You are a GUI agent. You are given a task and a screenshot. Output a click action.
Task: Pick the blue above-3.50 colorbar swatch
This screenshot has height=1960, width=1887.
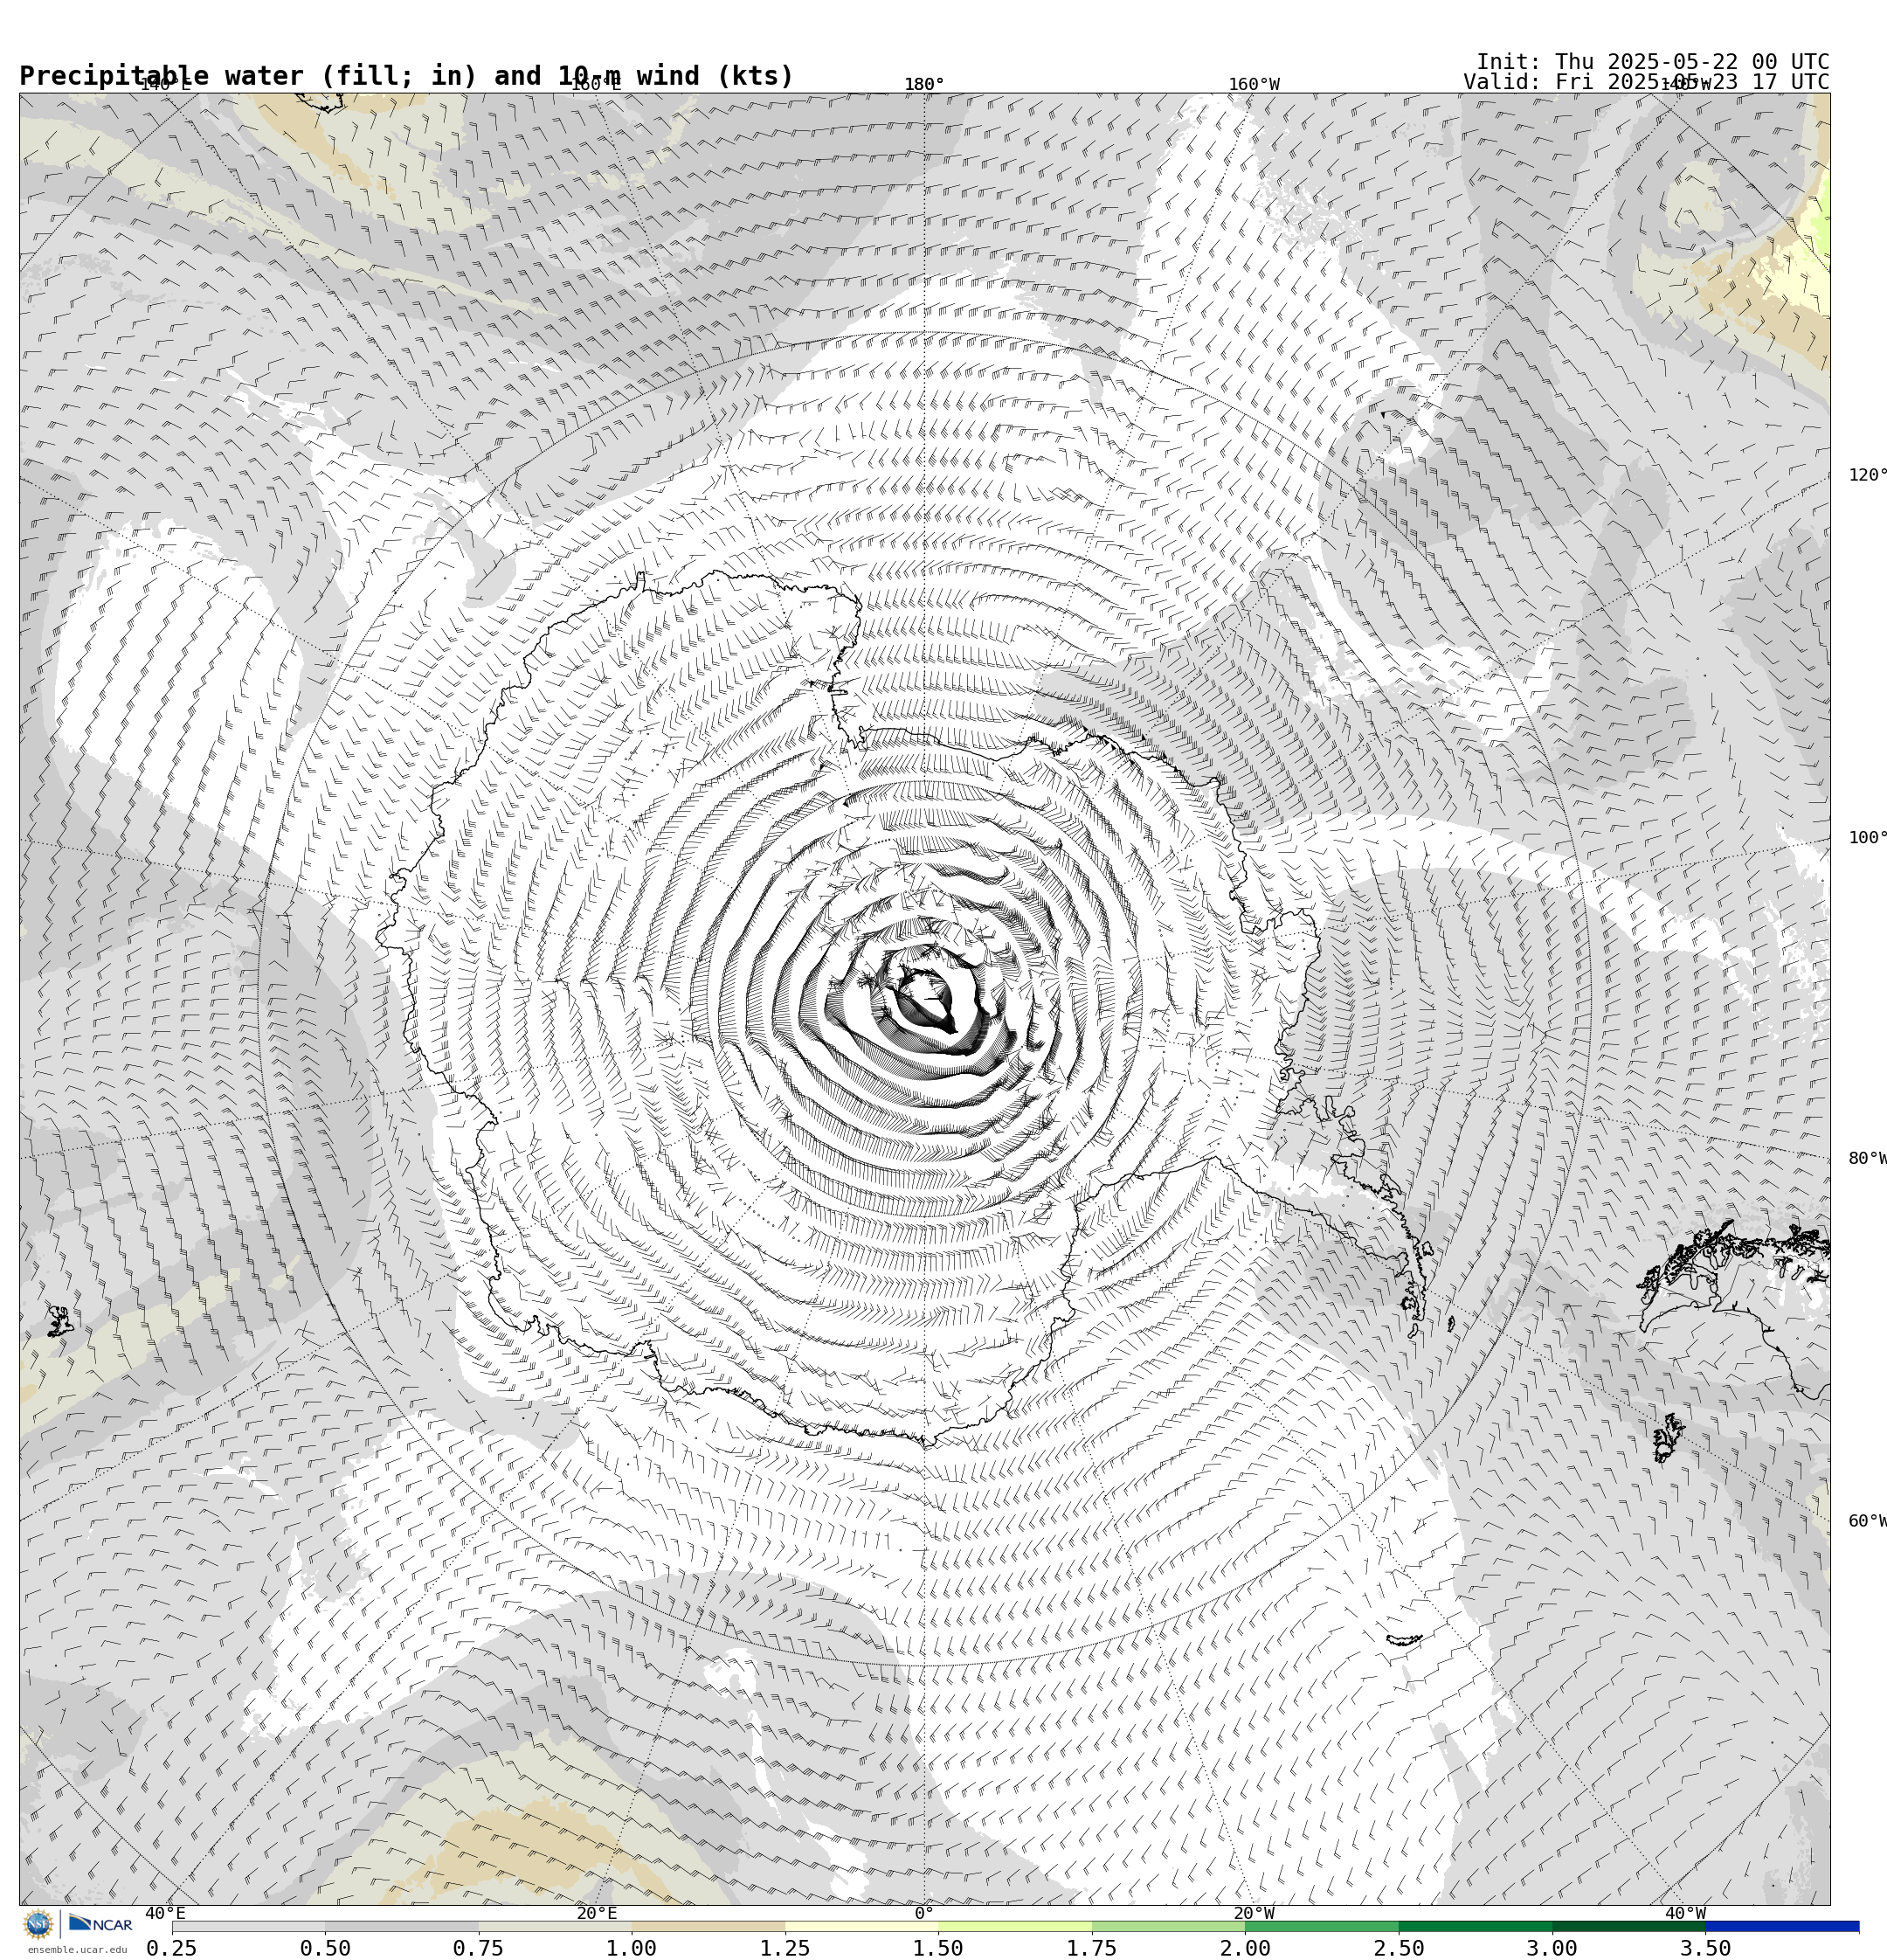click(x=1782, y=1926)
